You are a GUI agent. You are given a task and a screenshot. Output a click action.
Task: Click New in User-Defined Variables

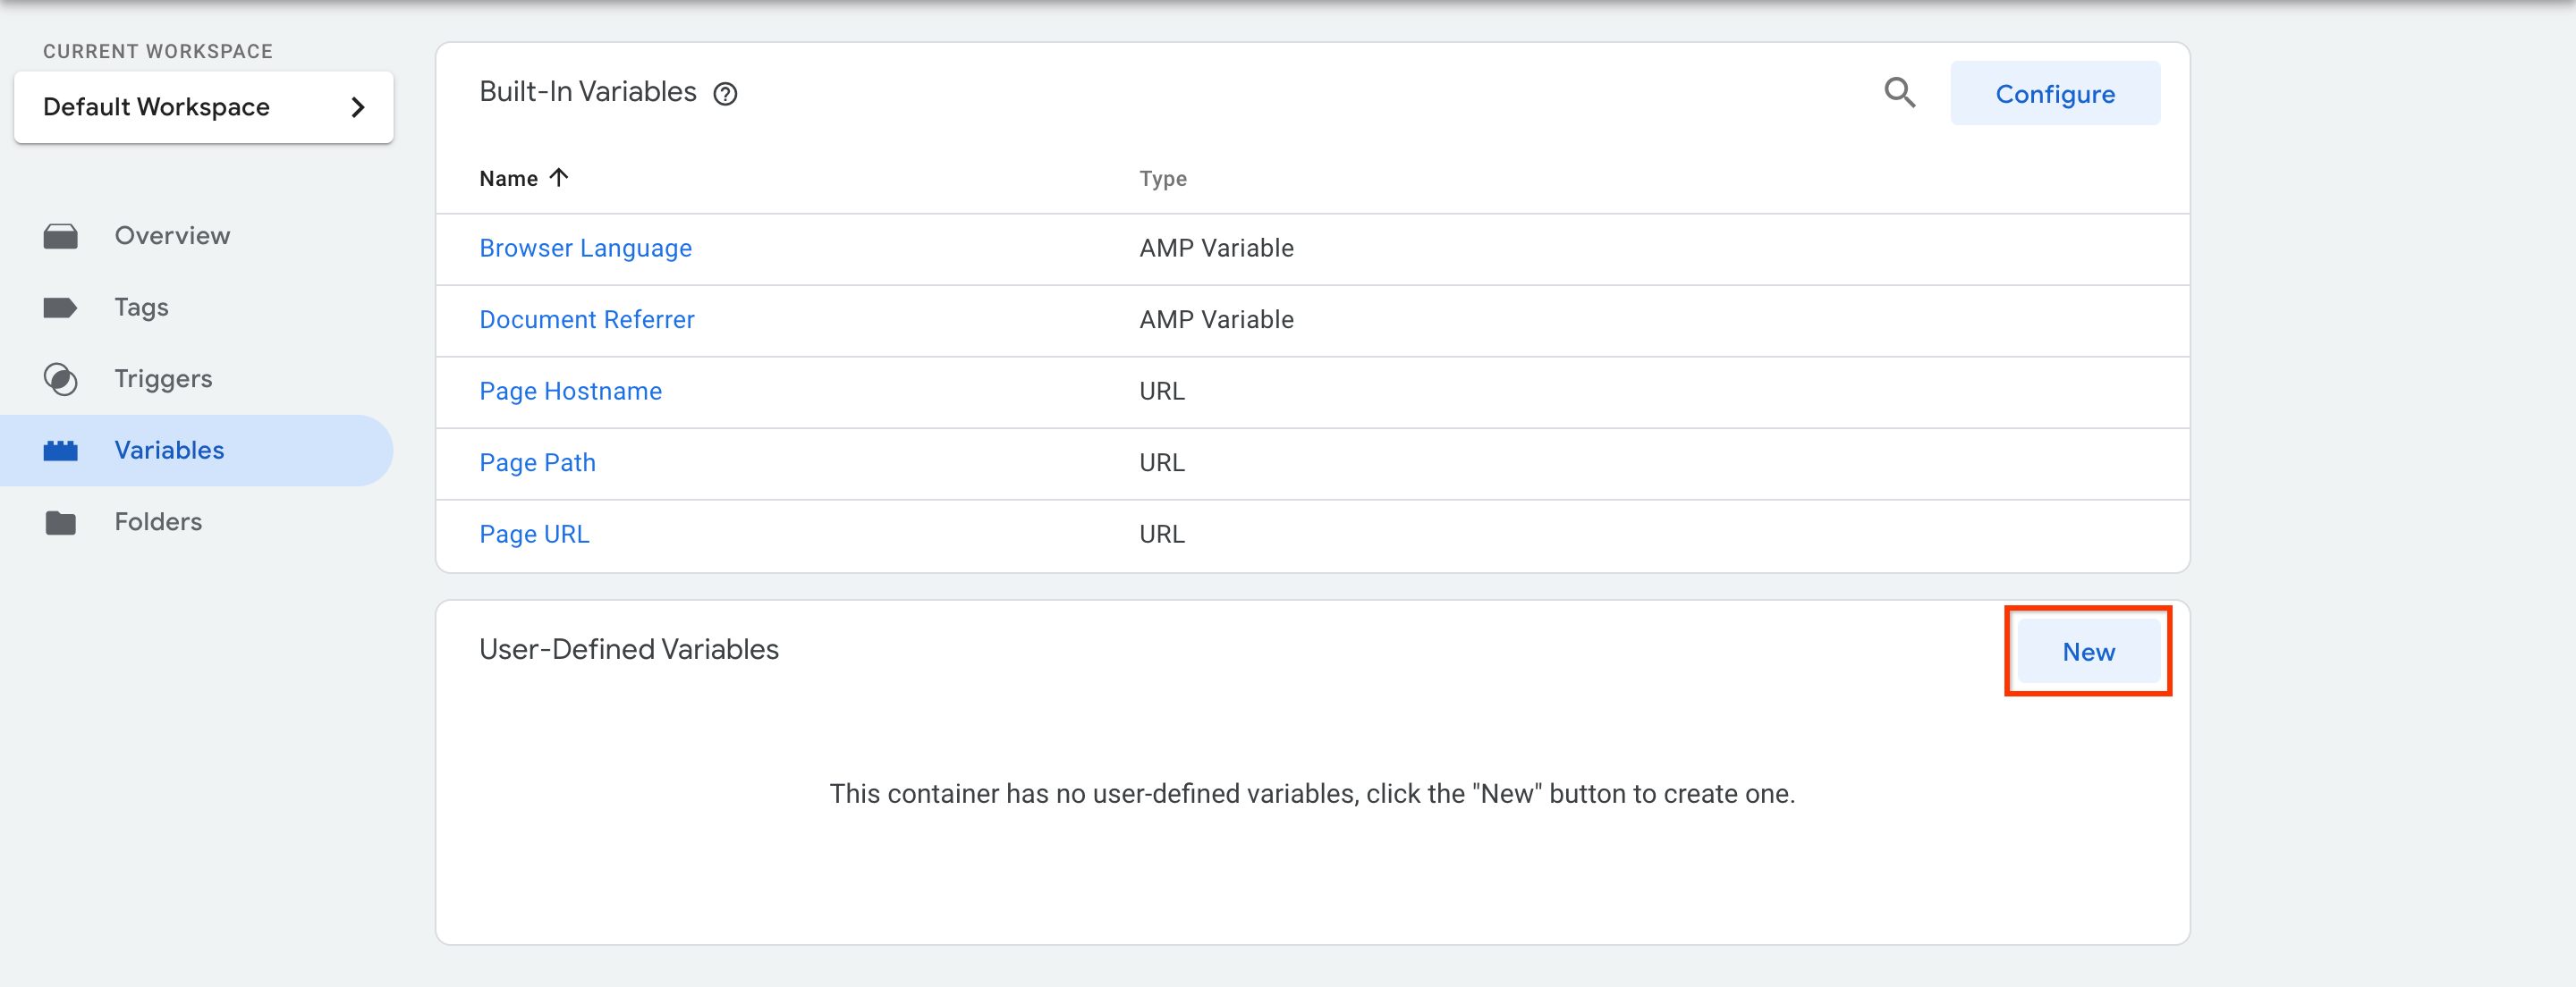click(x=2088, y=651)
